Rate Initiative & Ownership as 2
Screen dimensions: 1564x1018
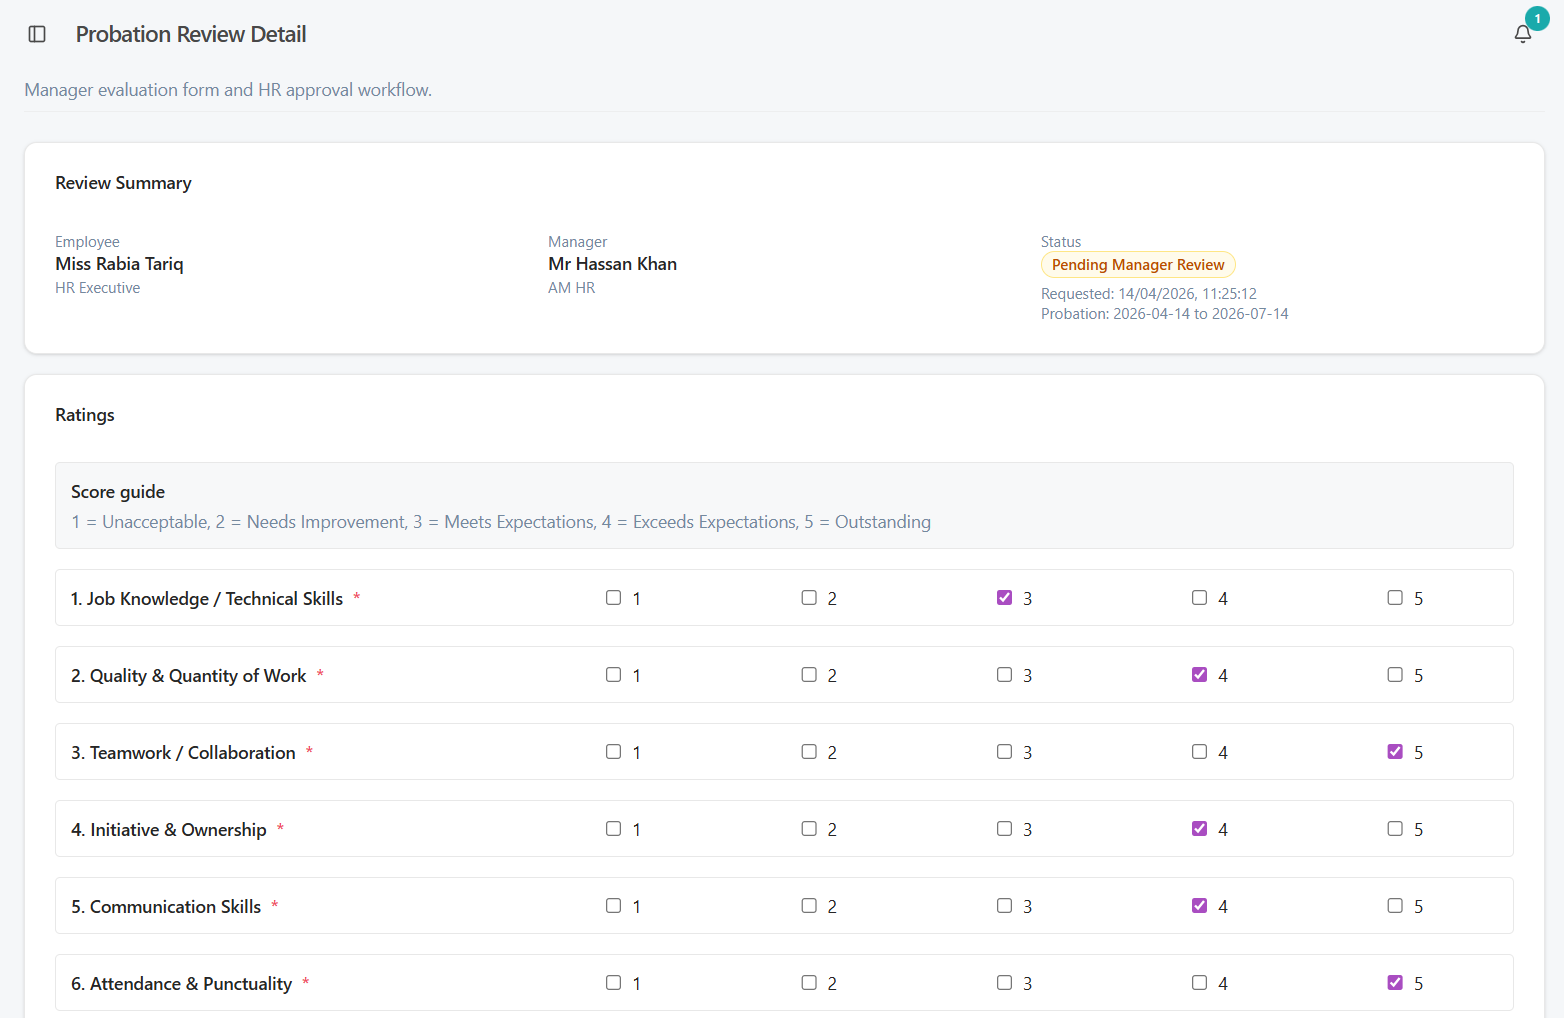coord(809,829)
